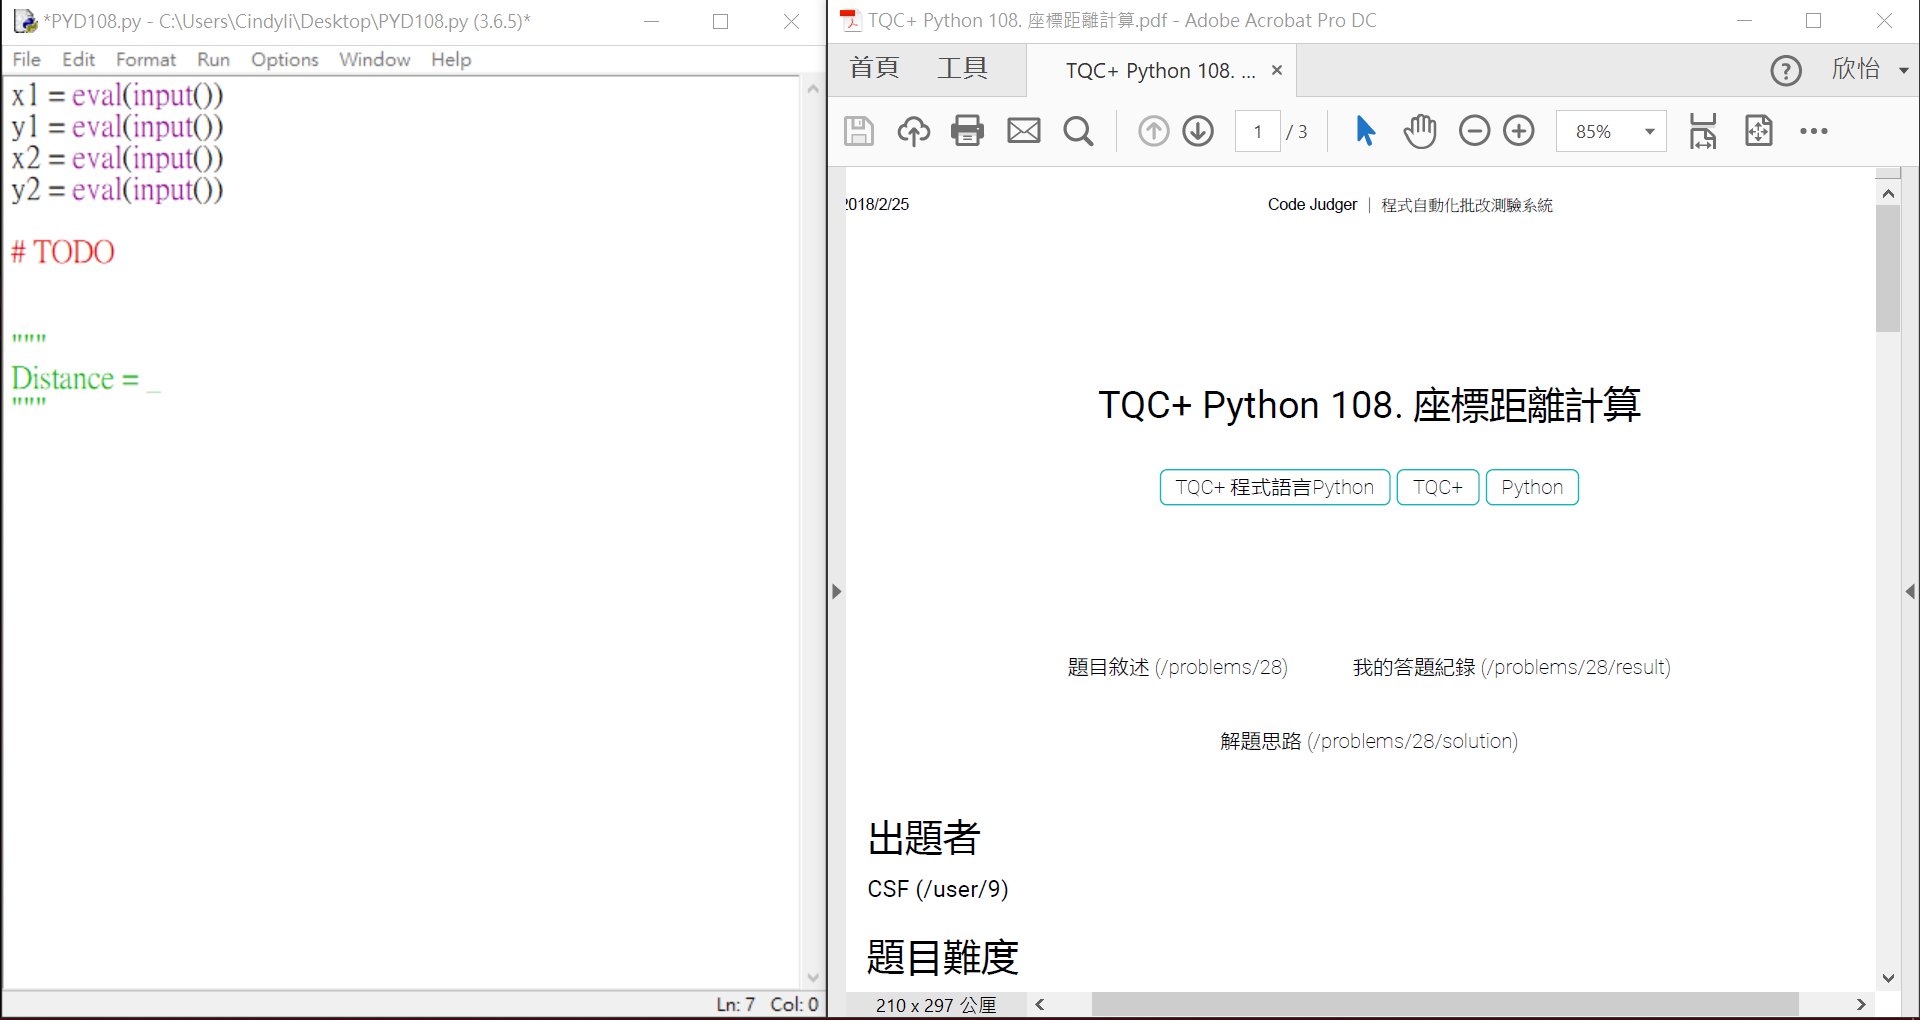This screenshot has width=1920, height=1020.
Task: Go to previous page with up arrow icon
Action: (x=1153, y=131)
